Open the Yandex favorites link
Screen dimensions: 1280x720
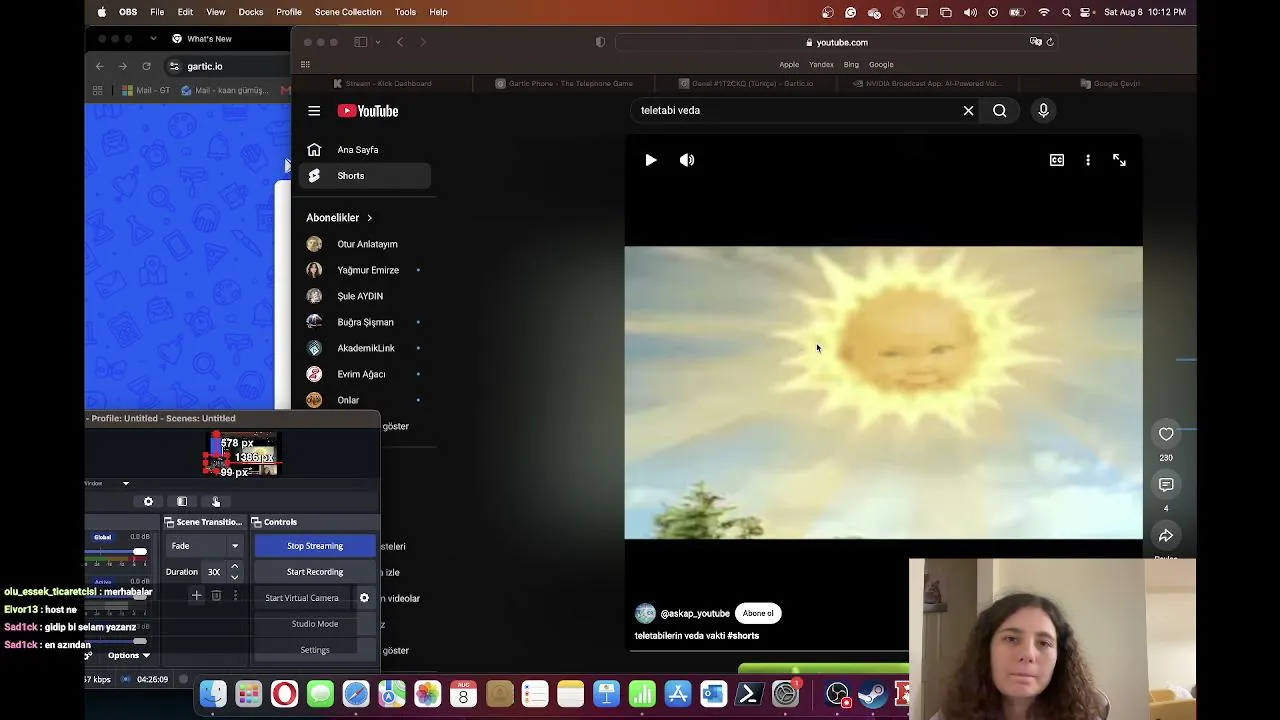(821, 65)
